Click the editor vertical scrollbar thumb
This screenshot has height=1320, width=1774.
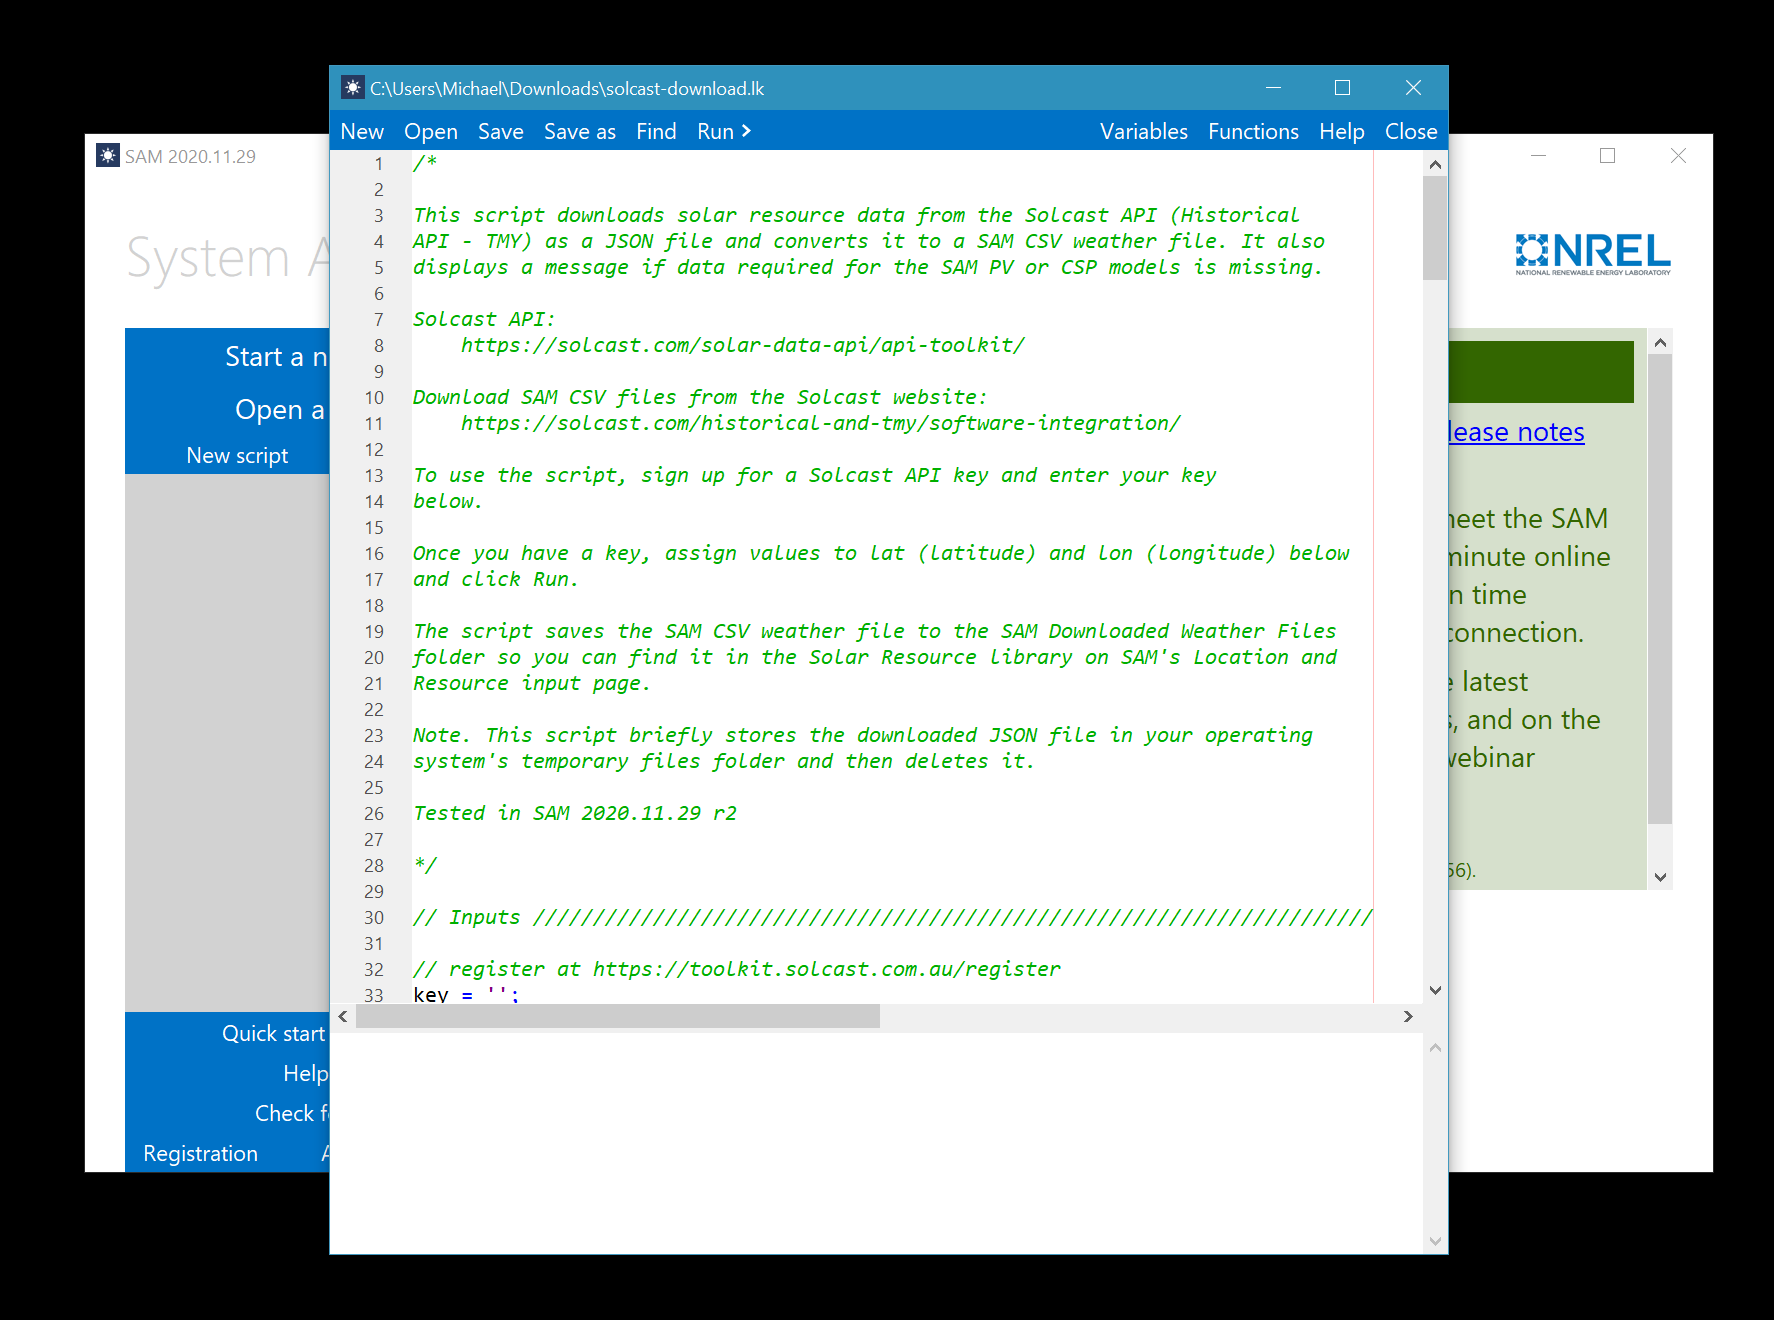(1435, 228)
